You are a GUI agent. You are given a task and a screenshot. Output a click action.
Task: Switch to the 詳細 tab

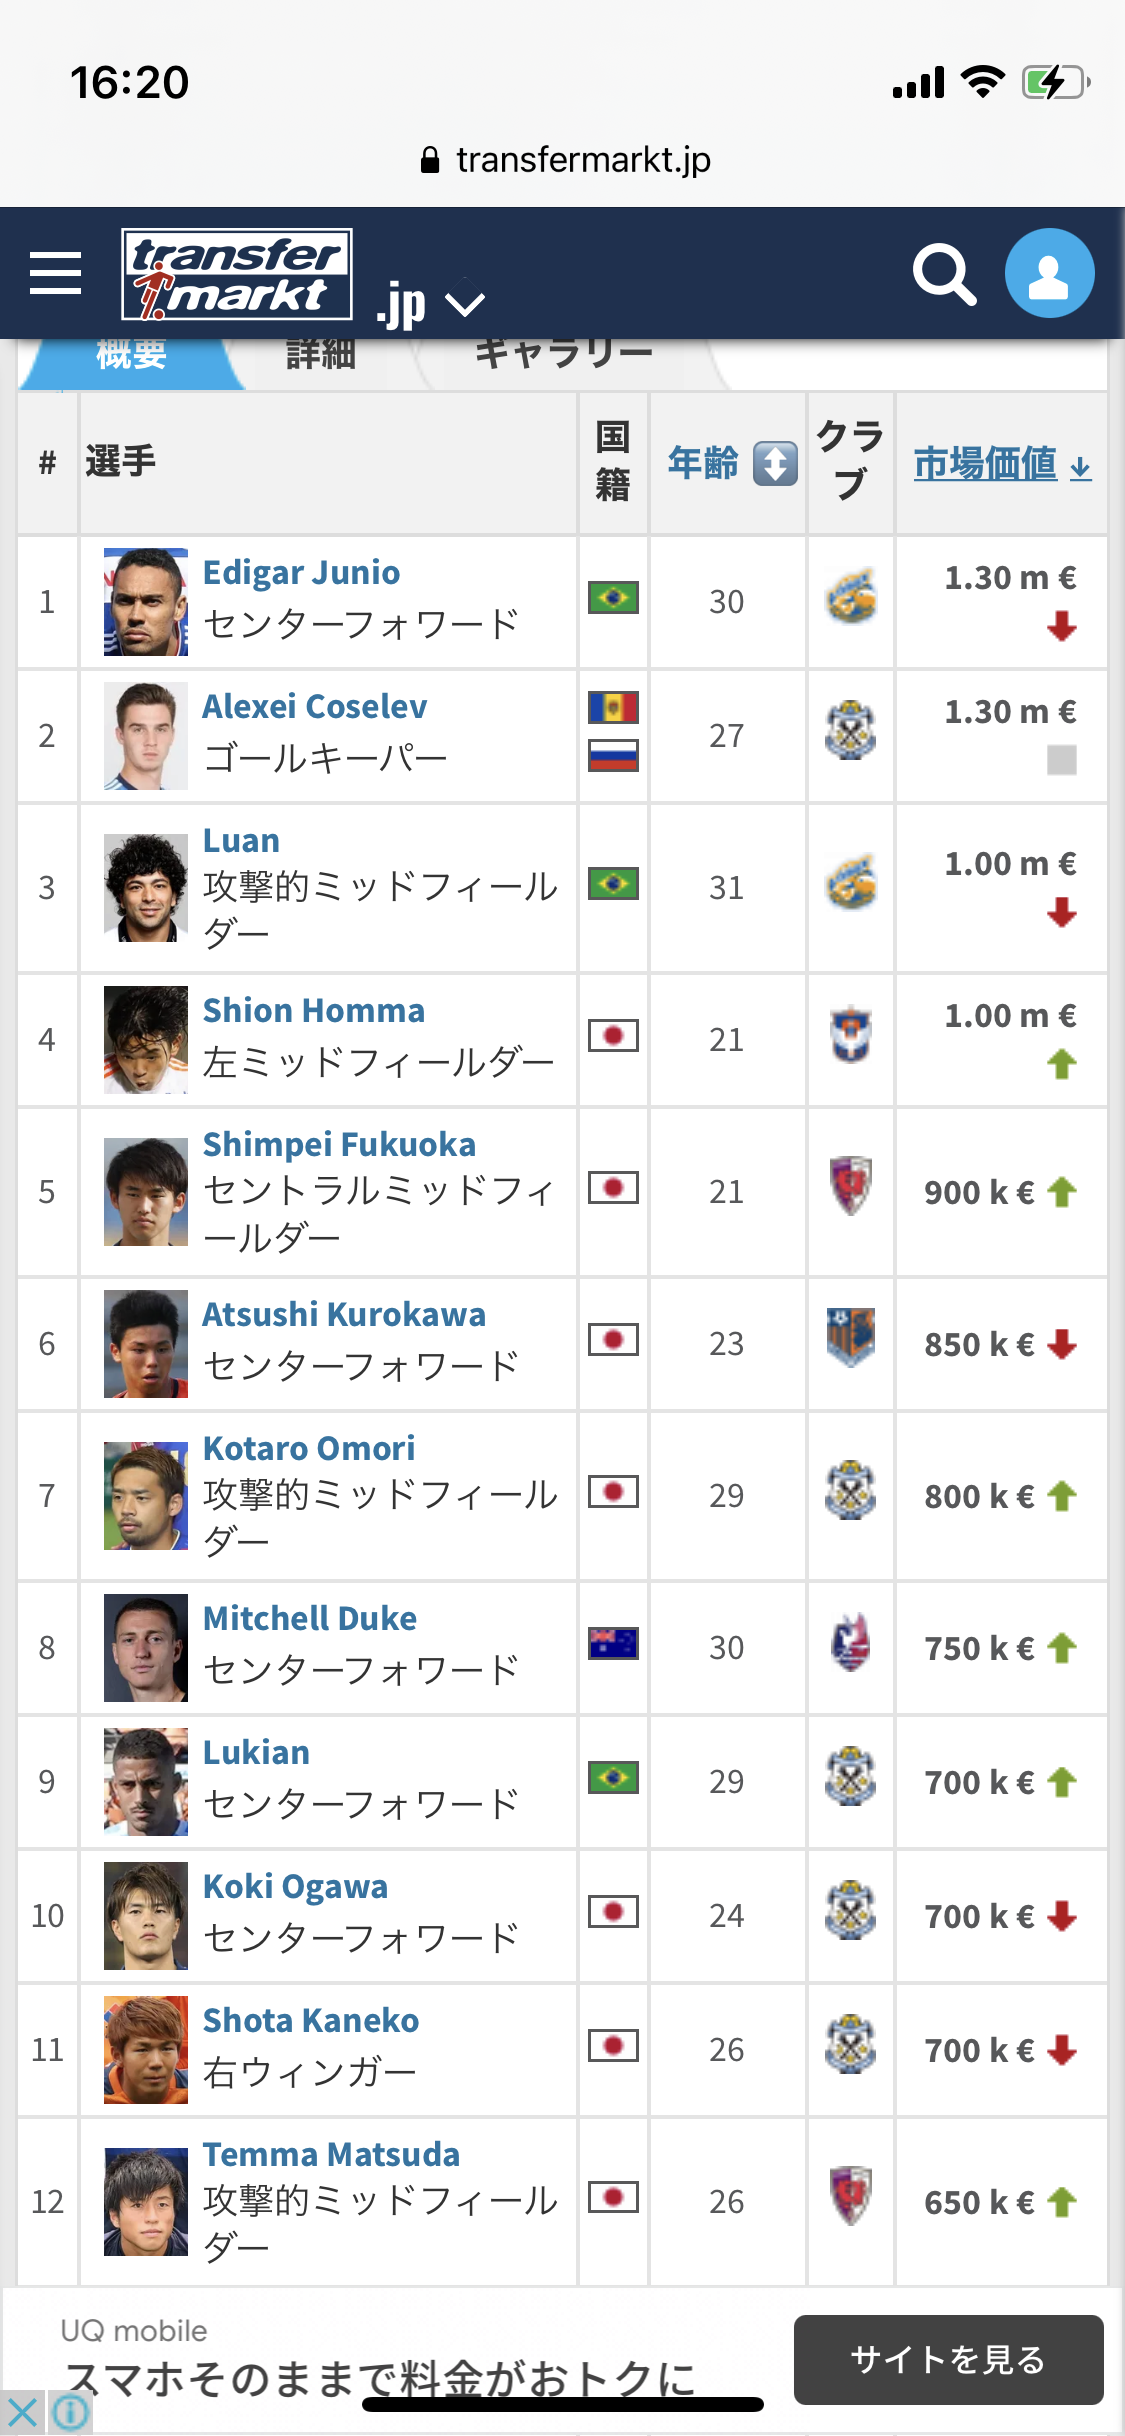[320, 356]
